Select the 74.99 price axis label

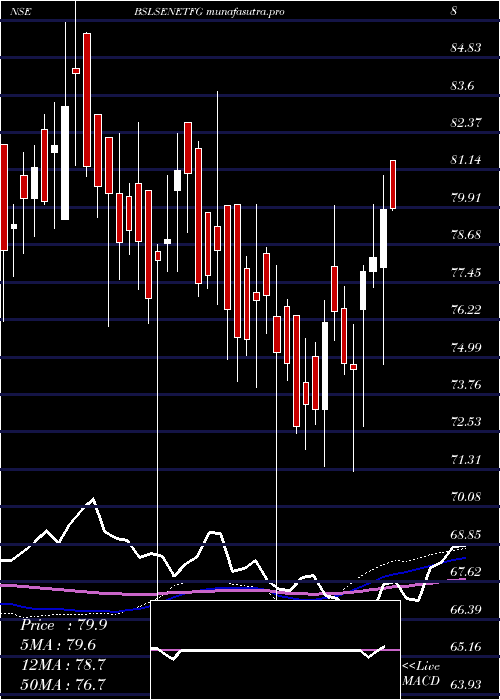(x=466, y=347)
